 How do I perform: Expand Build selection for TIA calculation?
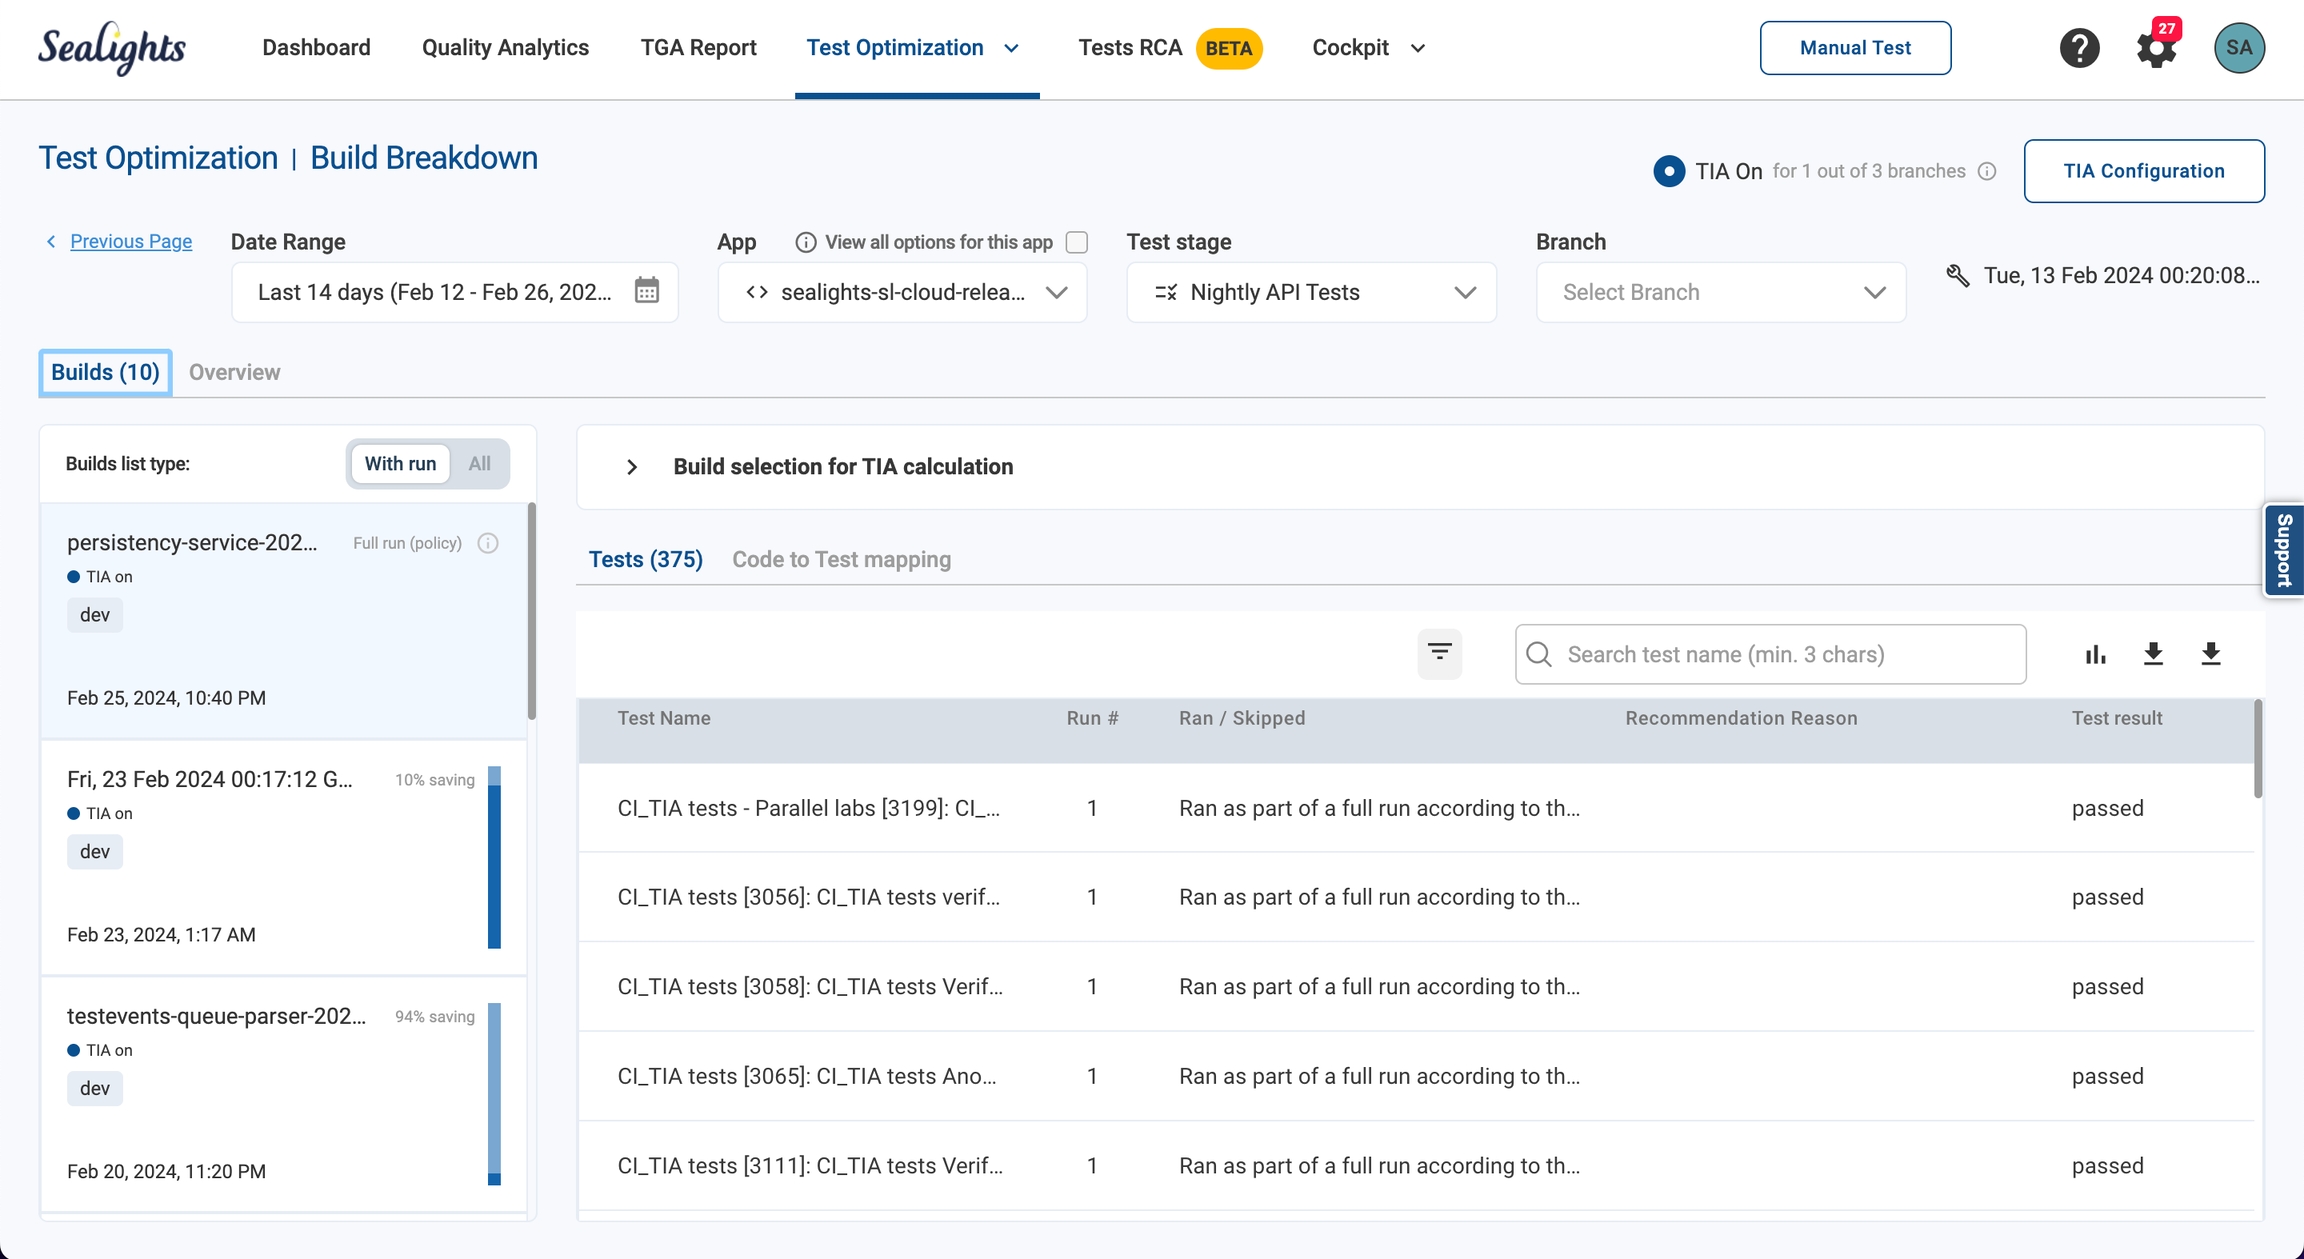tap(632, 467)
